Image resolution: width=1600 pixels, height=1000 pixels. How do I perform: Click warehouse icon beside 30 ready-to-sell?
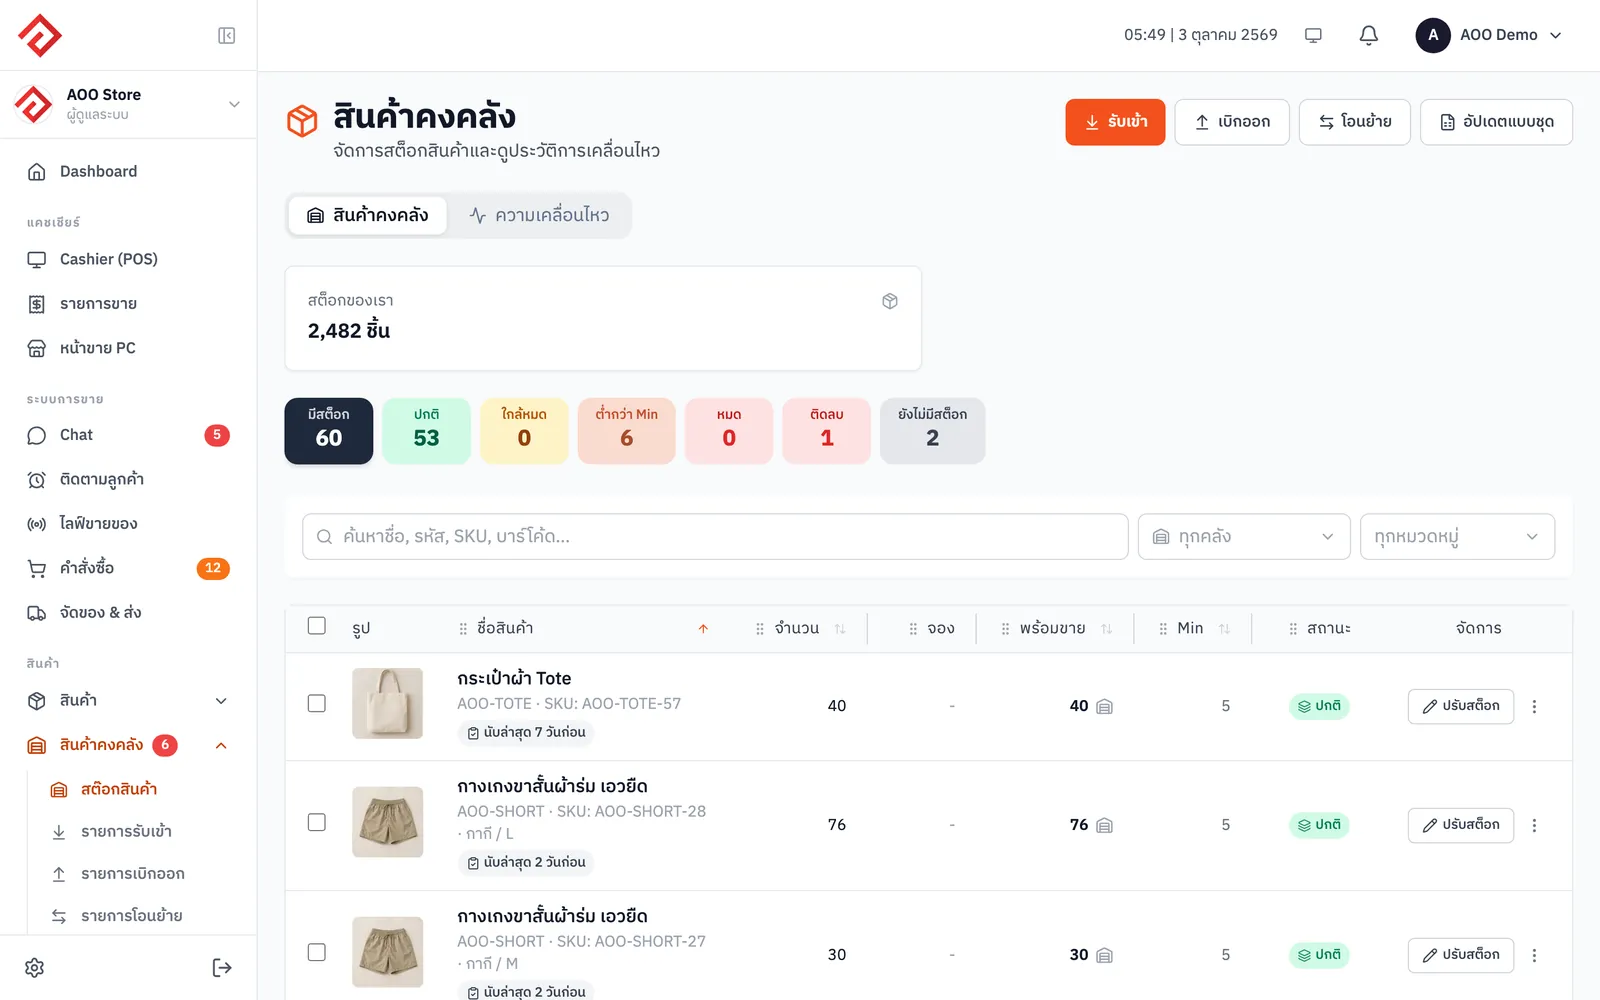[x=1105, y=956]
